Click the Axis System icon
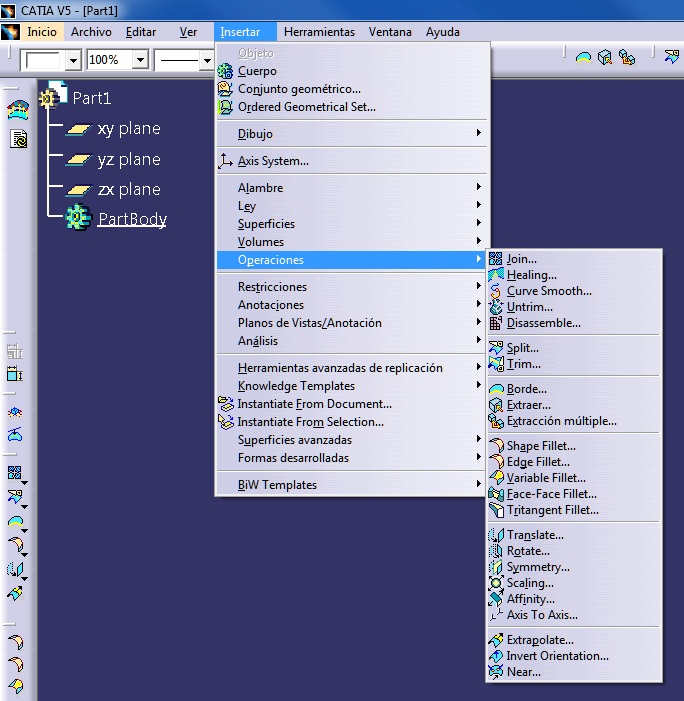This screenshot has height=701, width=684. tap(225, 161)
